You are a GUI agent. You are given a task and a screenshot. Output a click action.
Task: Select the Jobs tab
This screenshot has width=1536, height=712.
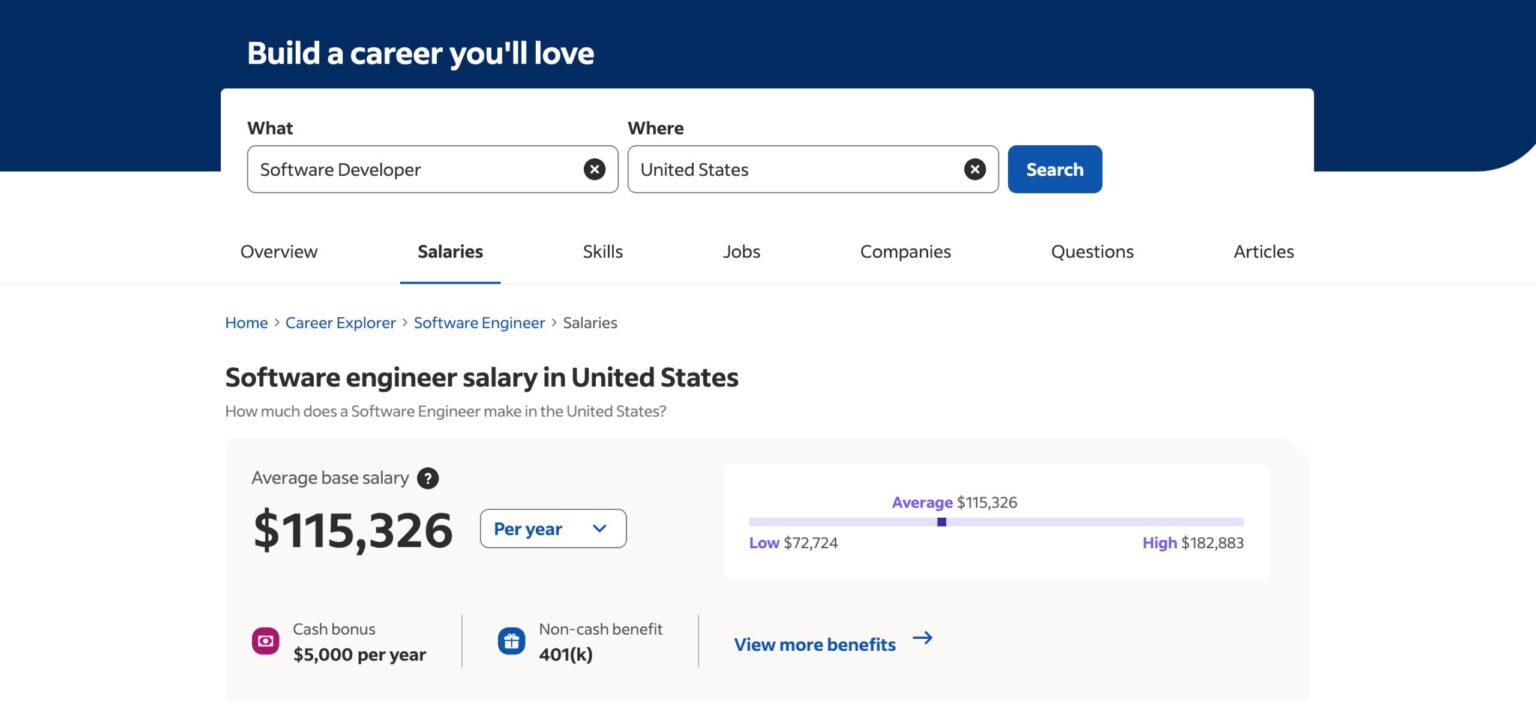pos(741,251)
